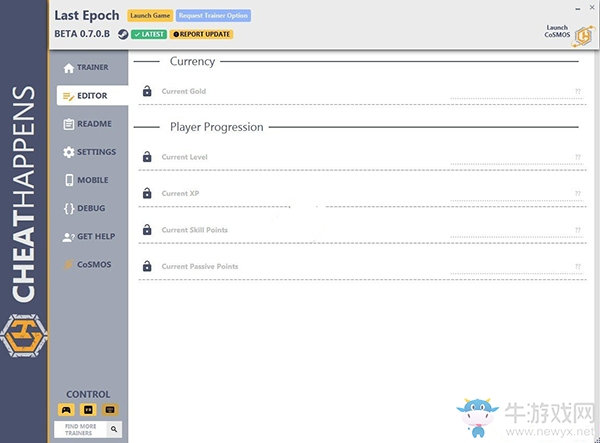Select the middle control mode icon
Image resolution: width=600 pixels, height=443 pixels.
pos(88,410)
